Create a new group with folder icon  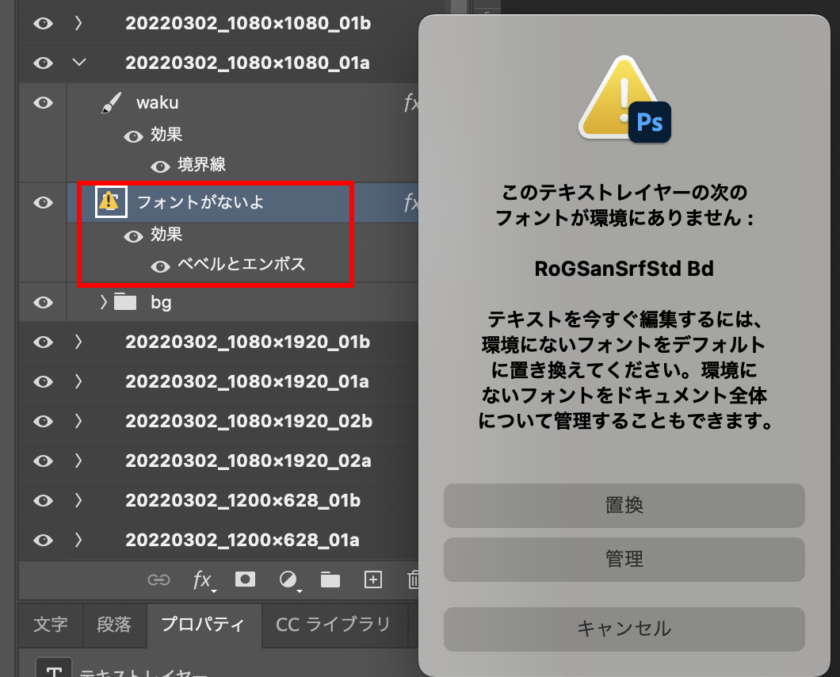[x=330, y=579]
